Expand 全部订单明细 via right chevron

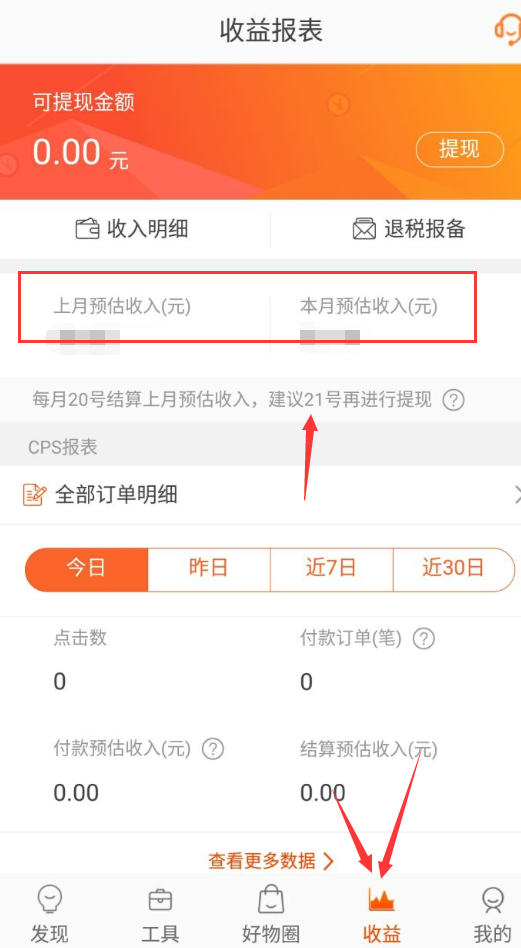pos(517,495)
